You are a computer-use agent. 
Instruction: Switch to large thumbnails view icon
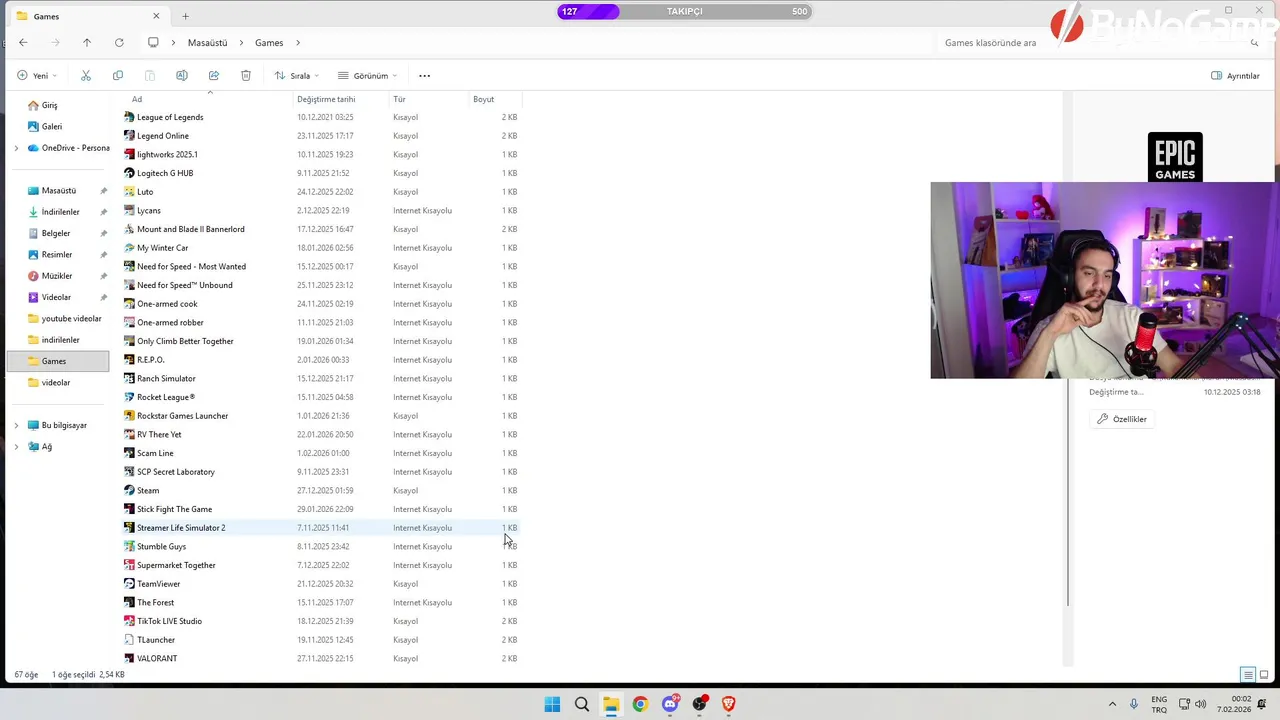(x=1264, y=675)
